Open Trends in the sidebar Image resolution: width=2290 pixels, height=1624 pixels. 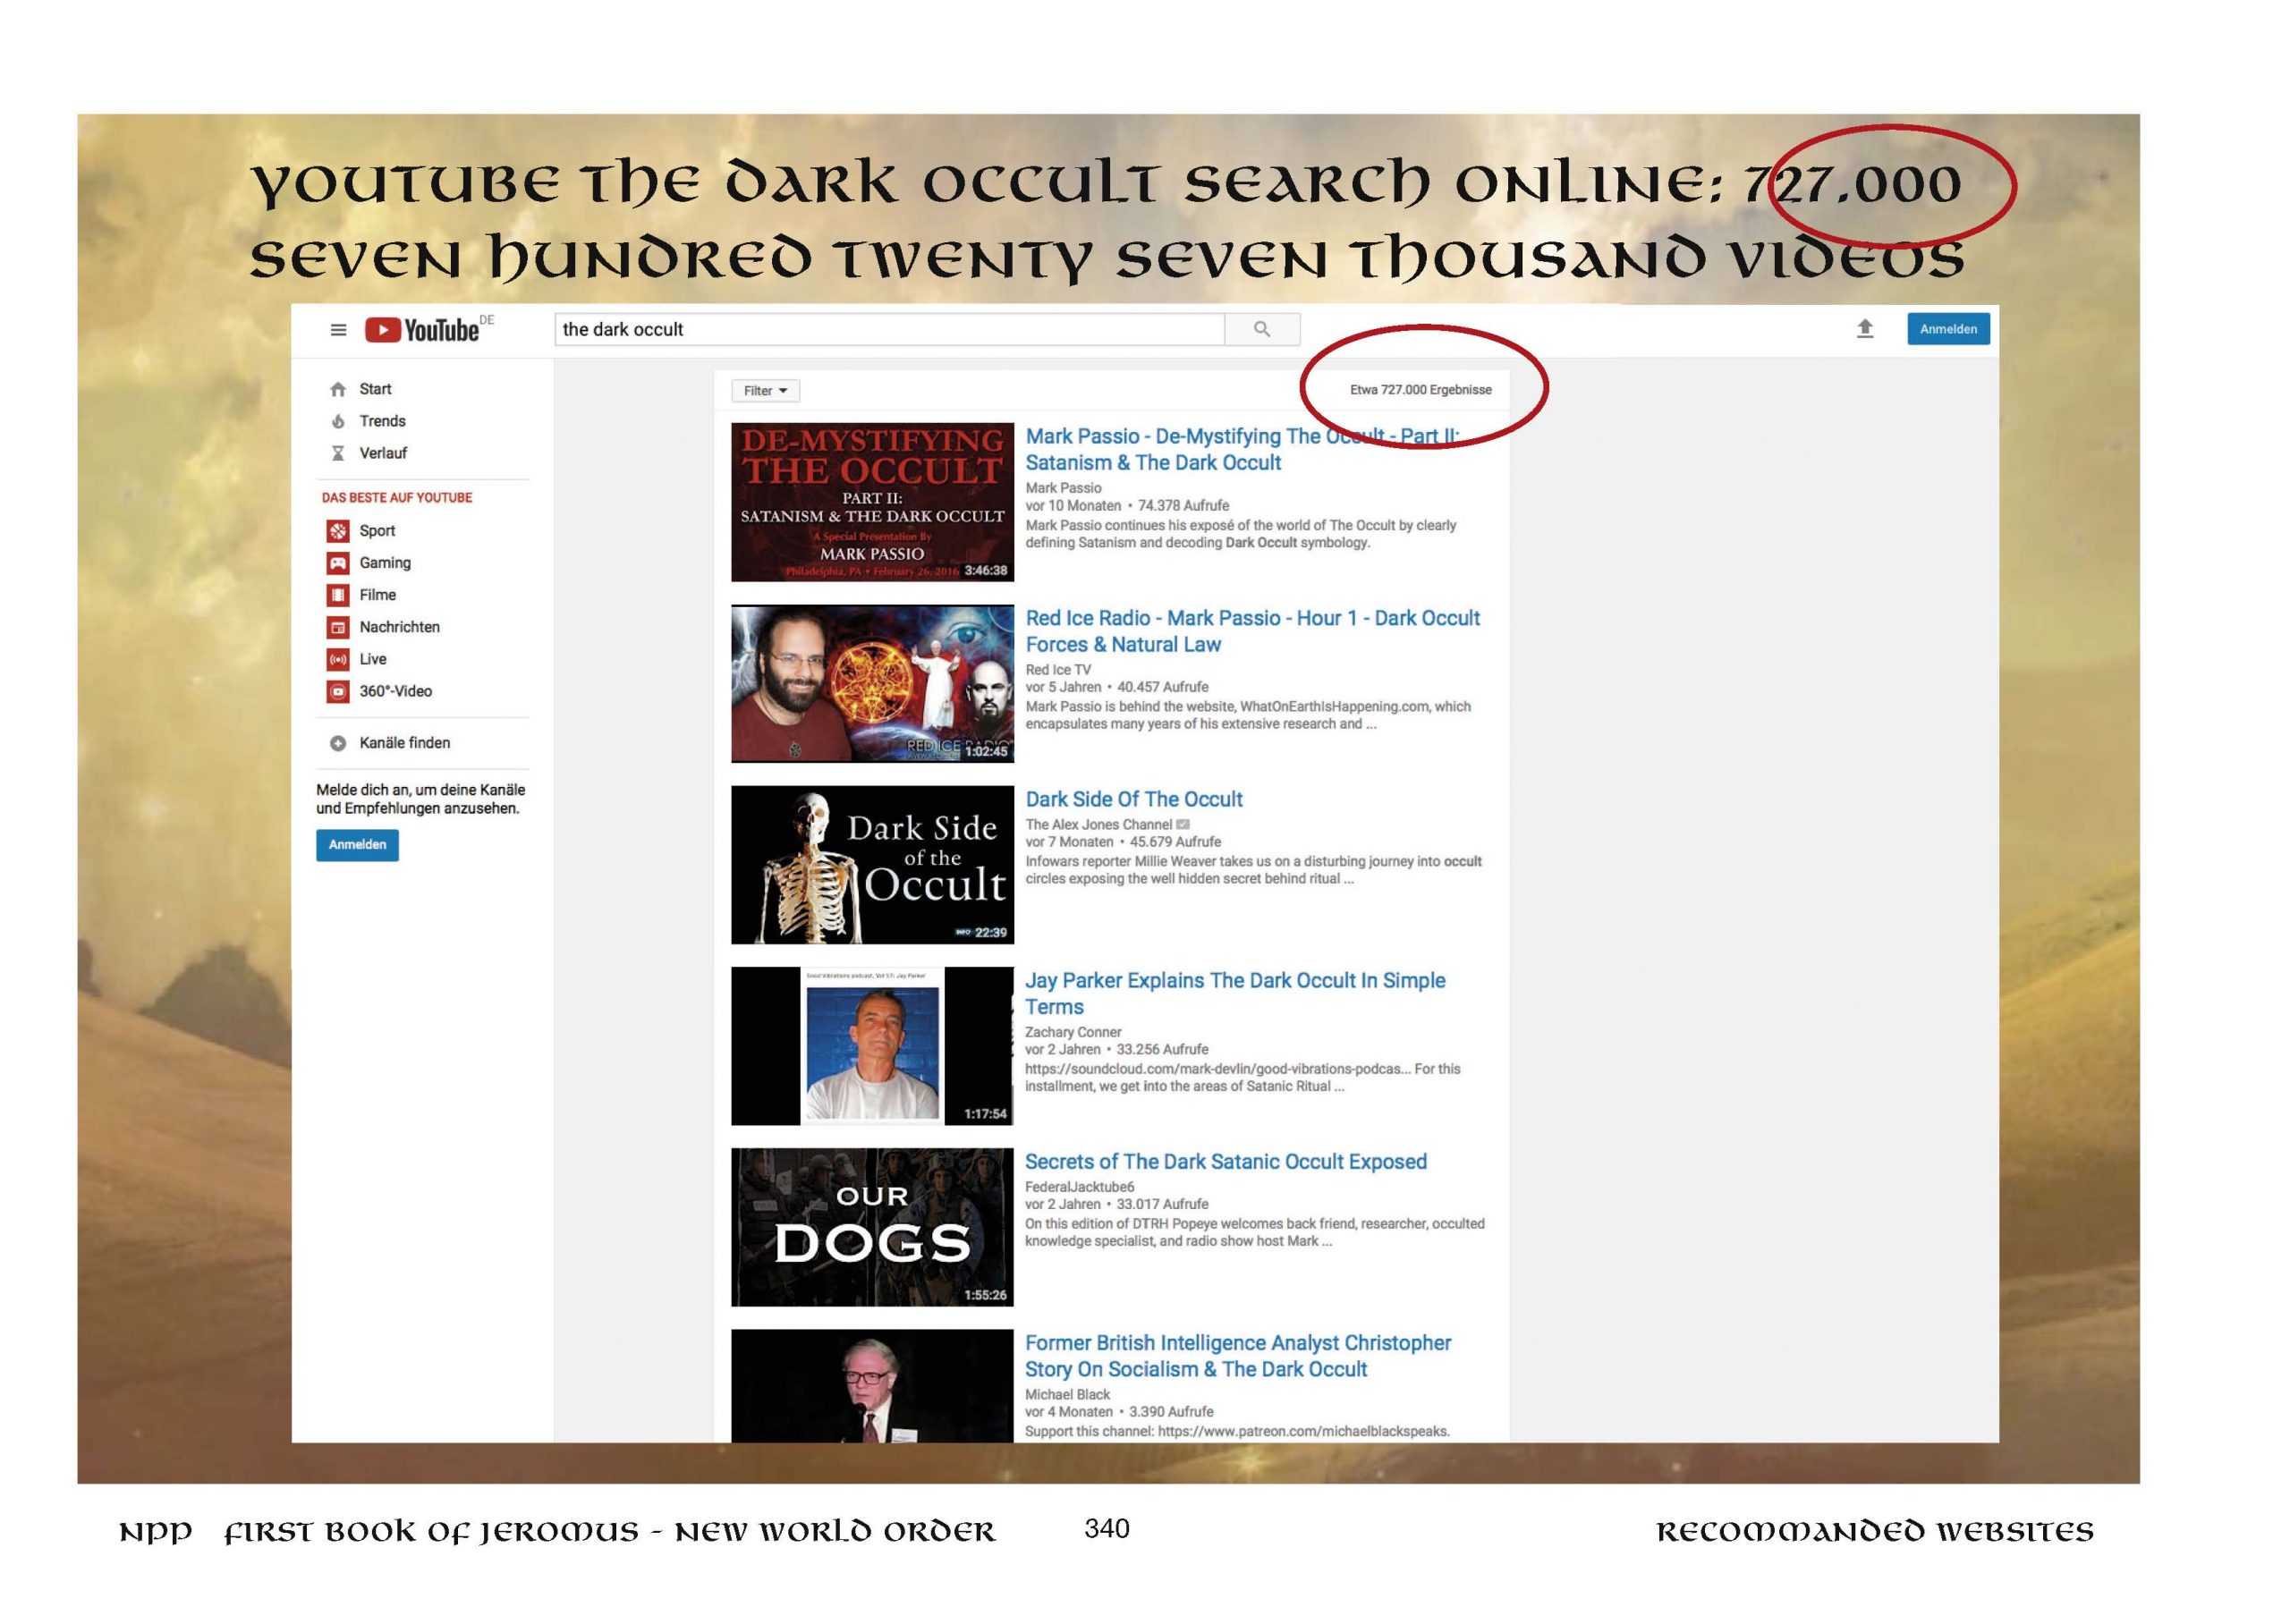[x=382, y=421]
